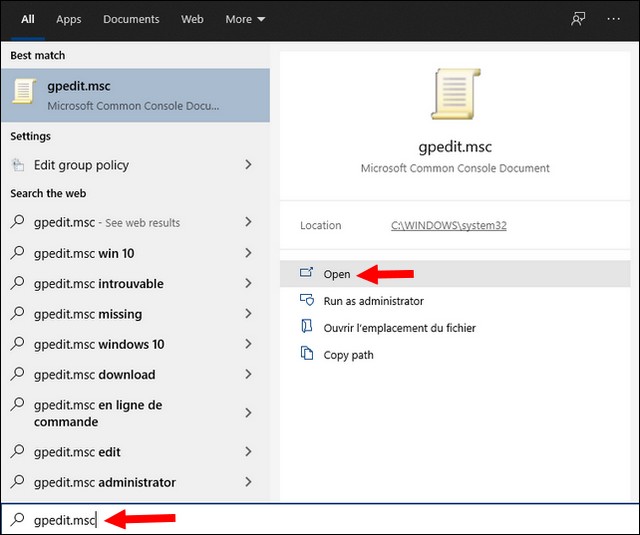The height and width of the screenshot is (535, 640).
Task: Click the Run as administrator shield icon
Action: (307, 300)
